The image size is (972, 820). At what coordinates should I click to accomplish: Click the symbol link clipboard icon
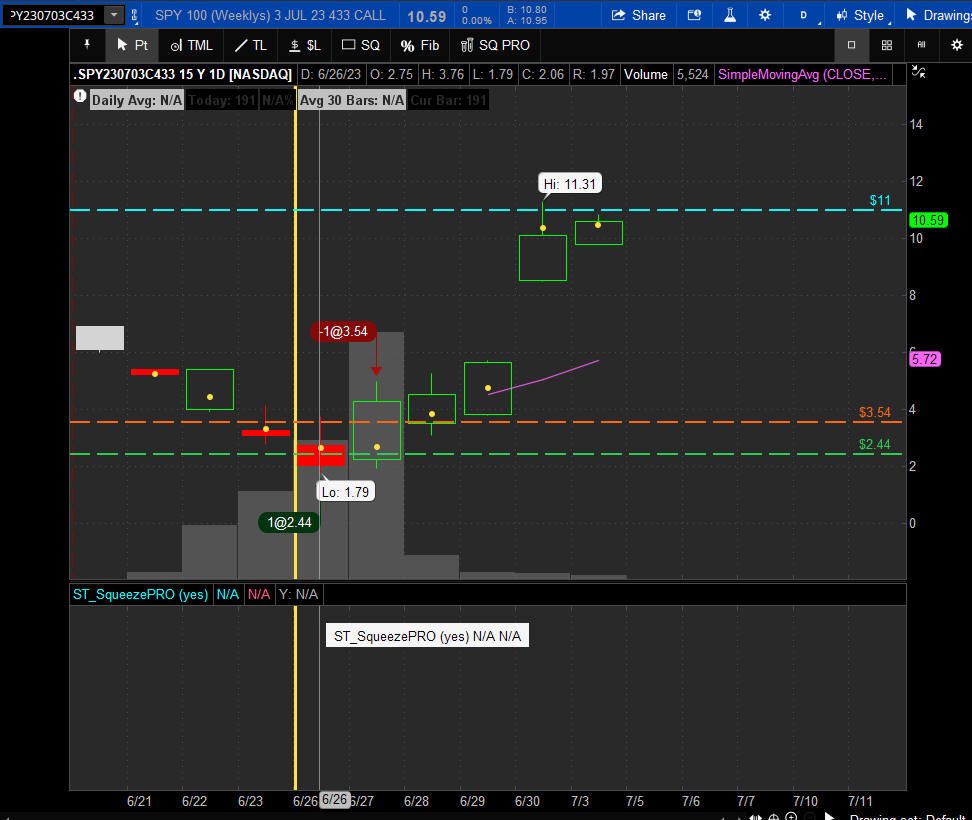(134, 15)
